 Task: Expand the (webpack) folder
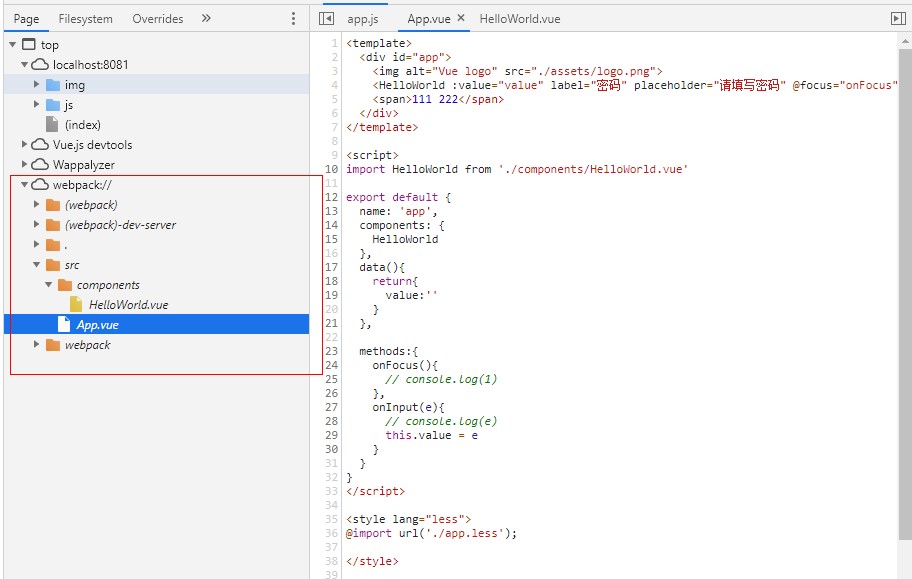(36, 204)
